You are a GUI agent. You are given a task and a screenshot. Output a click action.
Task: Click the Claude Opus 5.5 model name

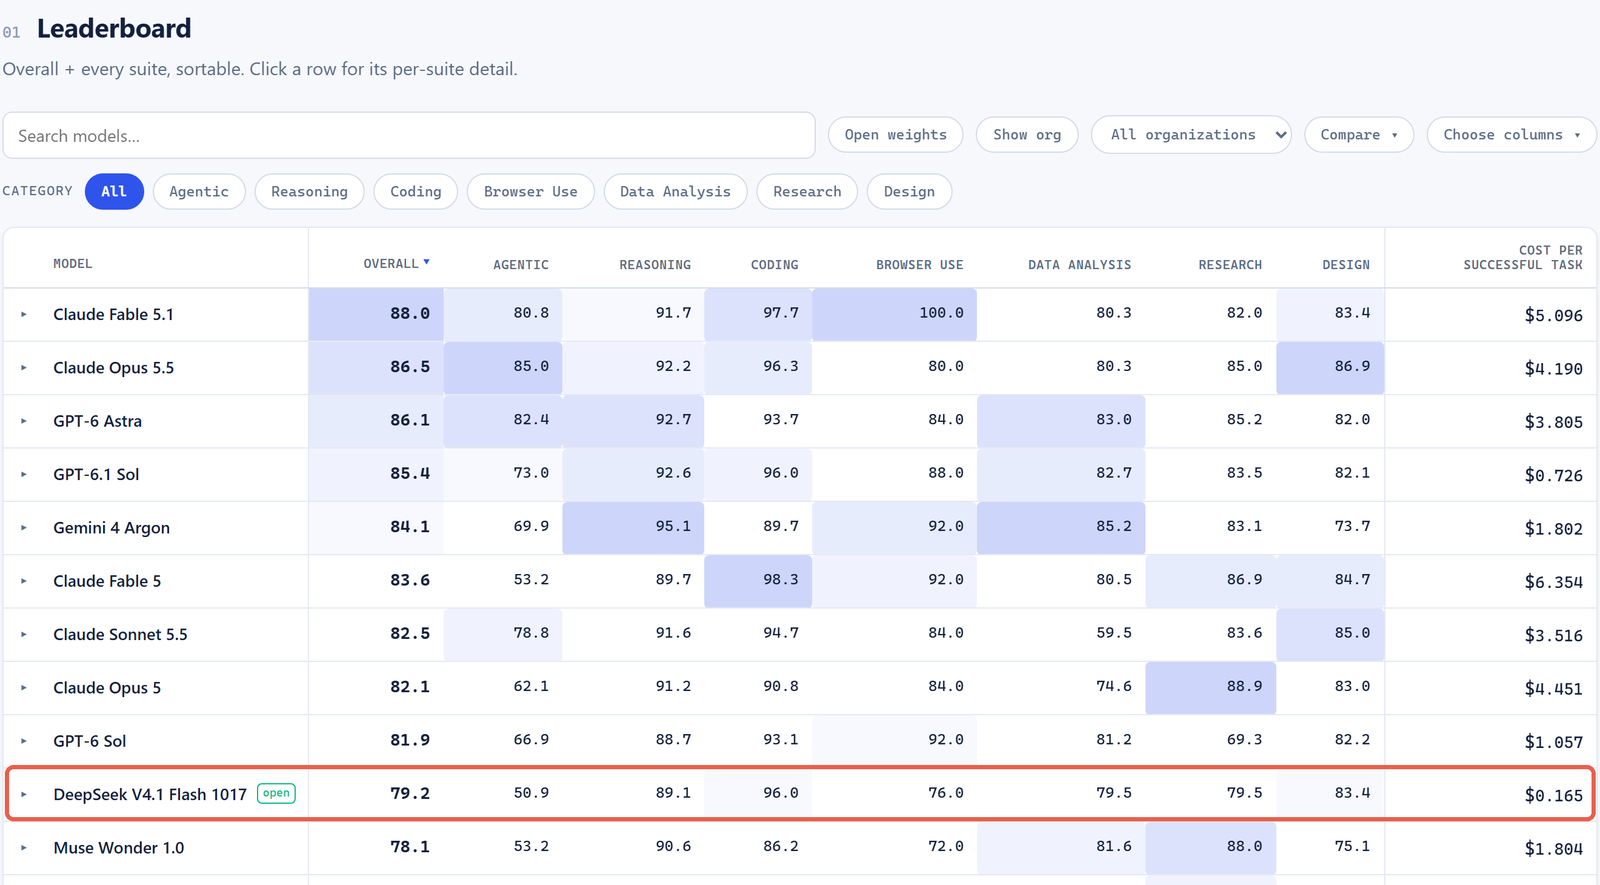113,368
